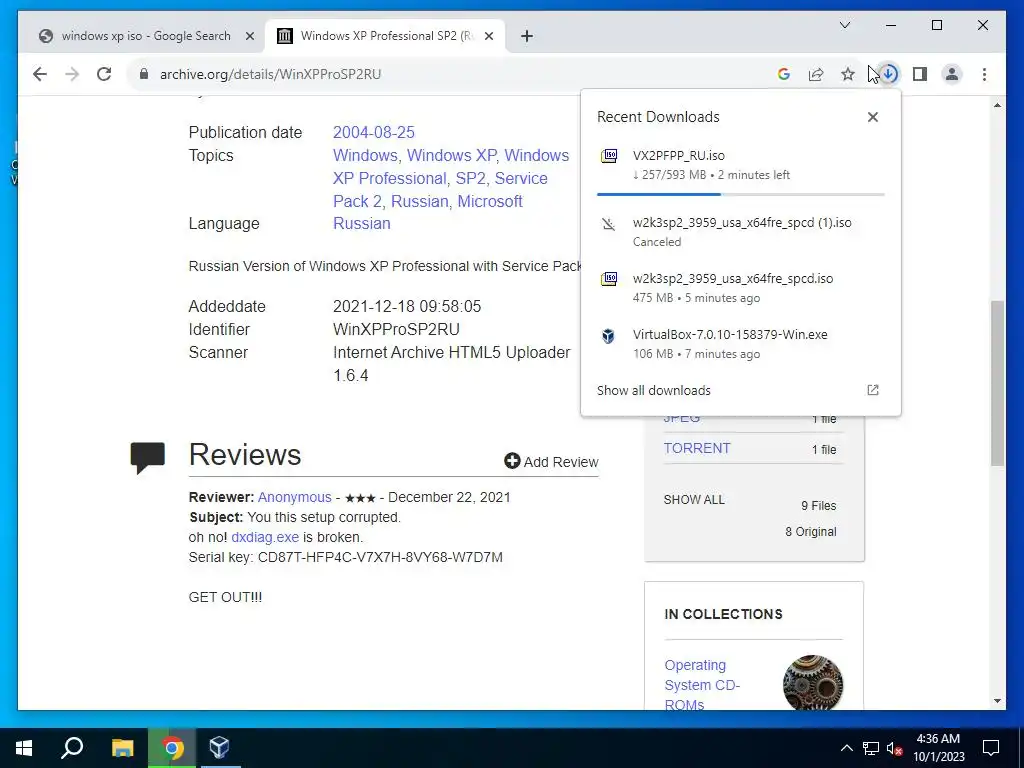The width and height of the screenshot is (1024, 768).
Task: Open the Anonymous reviewer link
Action: coord(295,497)
